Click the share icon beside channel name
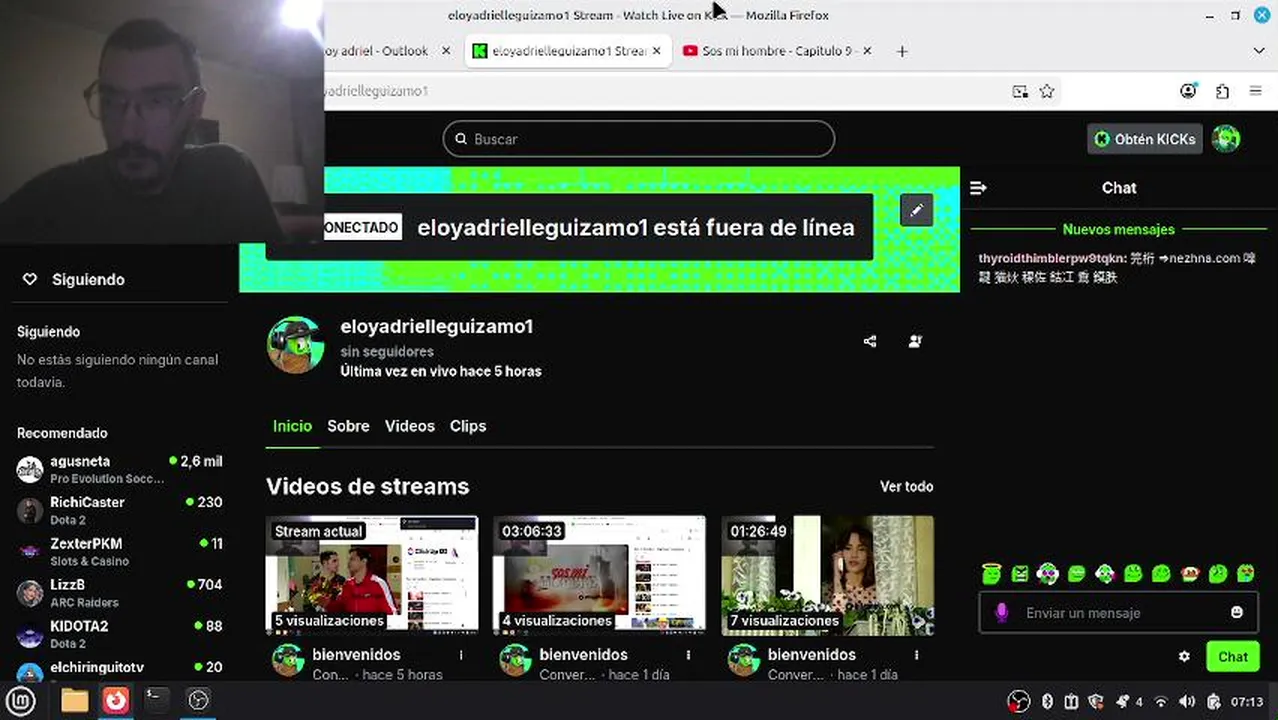Image resolution: width=1278 pixels, height=720 pixels. pos(870,341)
